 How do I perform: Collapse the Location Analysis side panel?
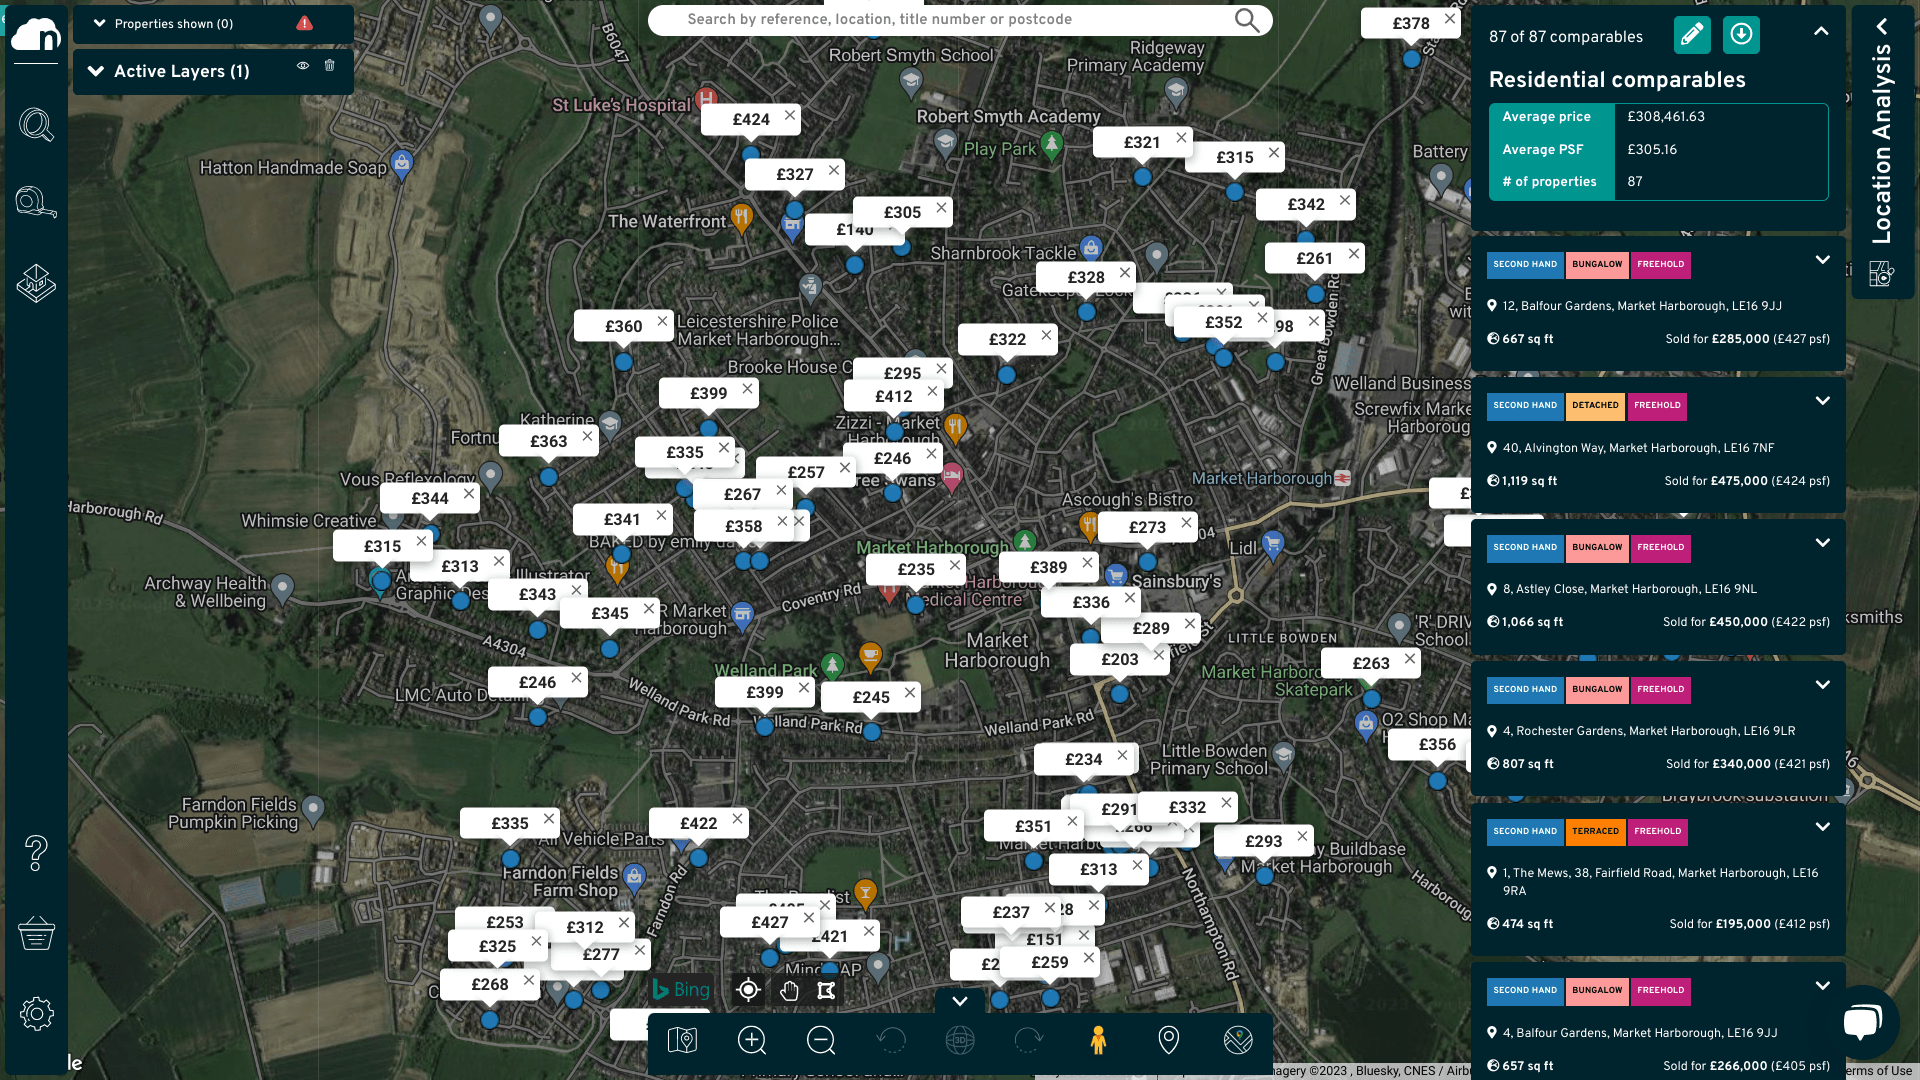point(1881,26)
